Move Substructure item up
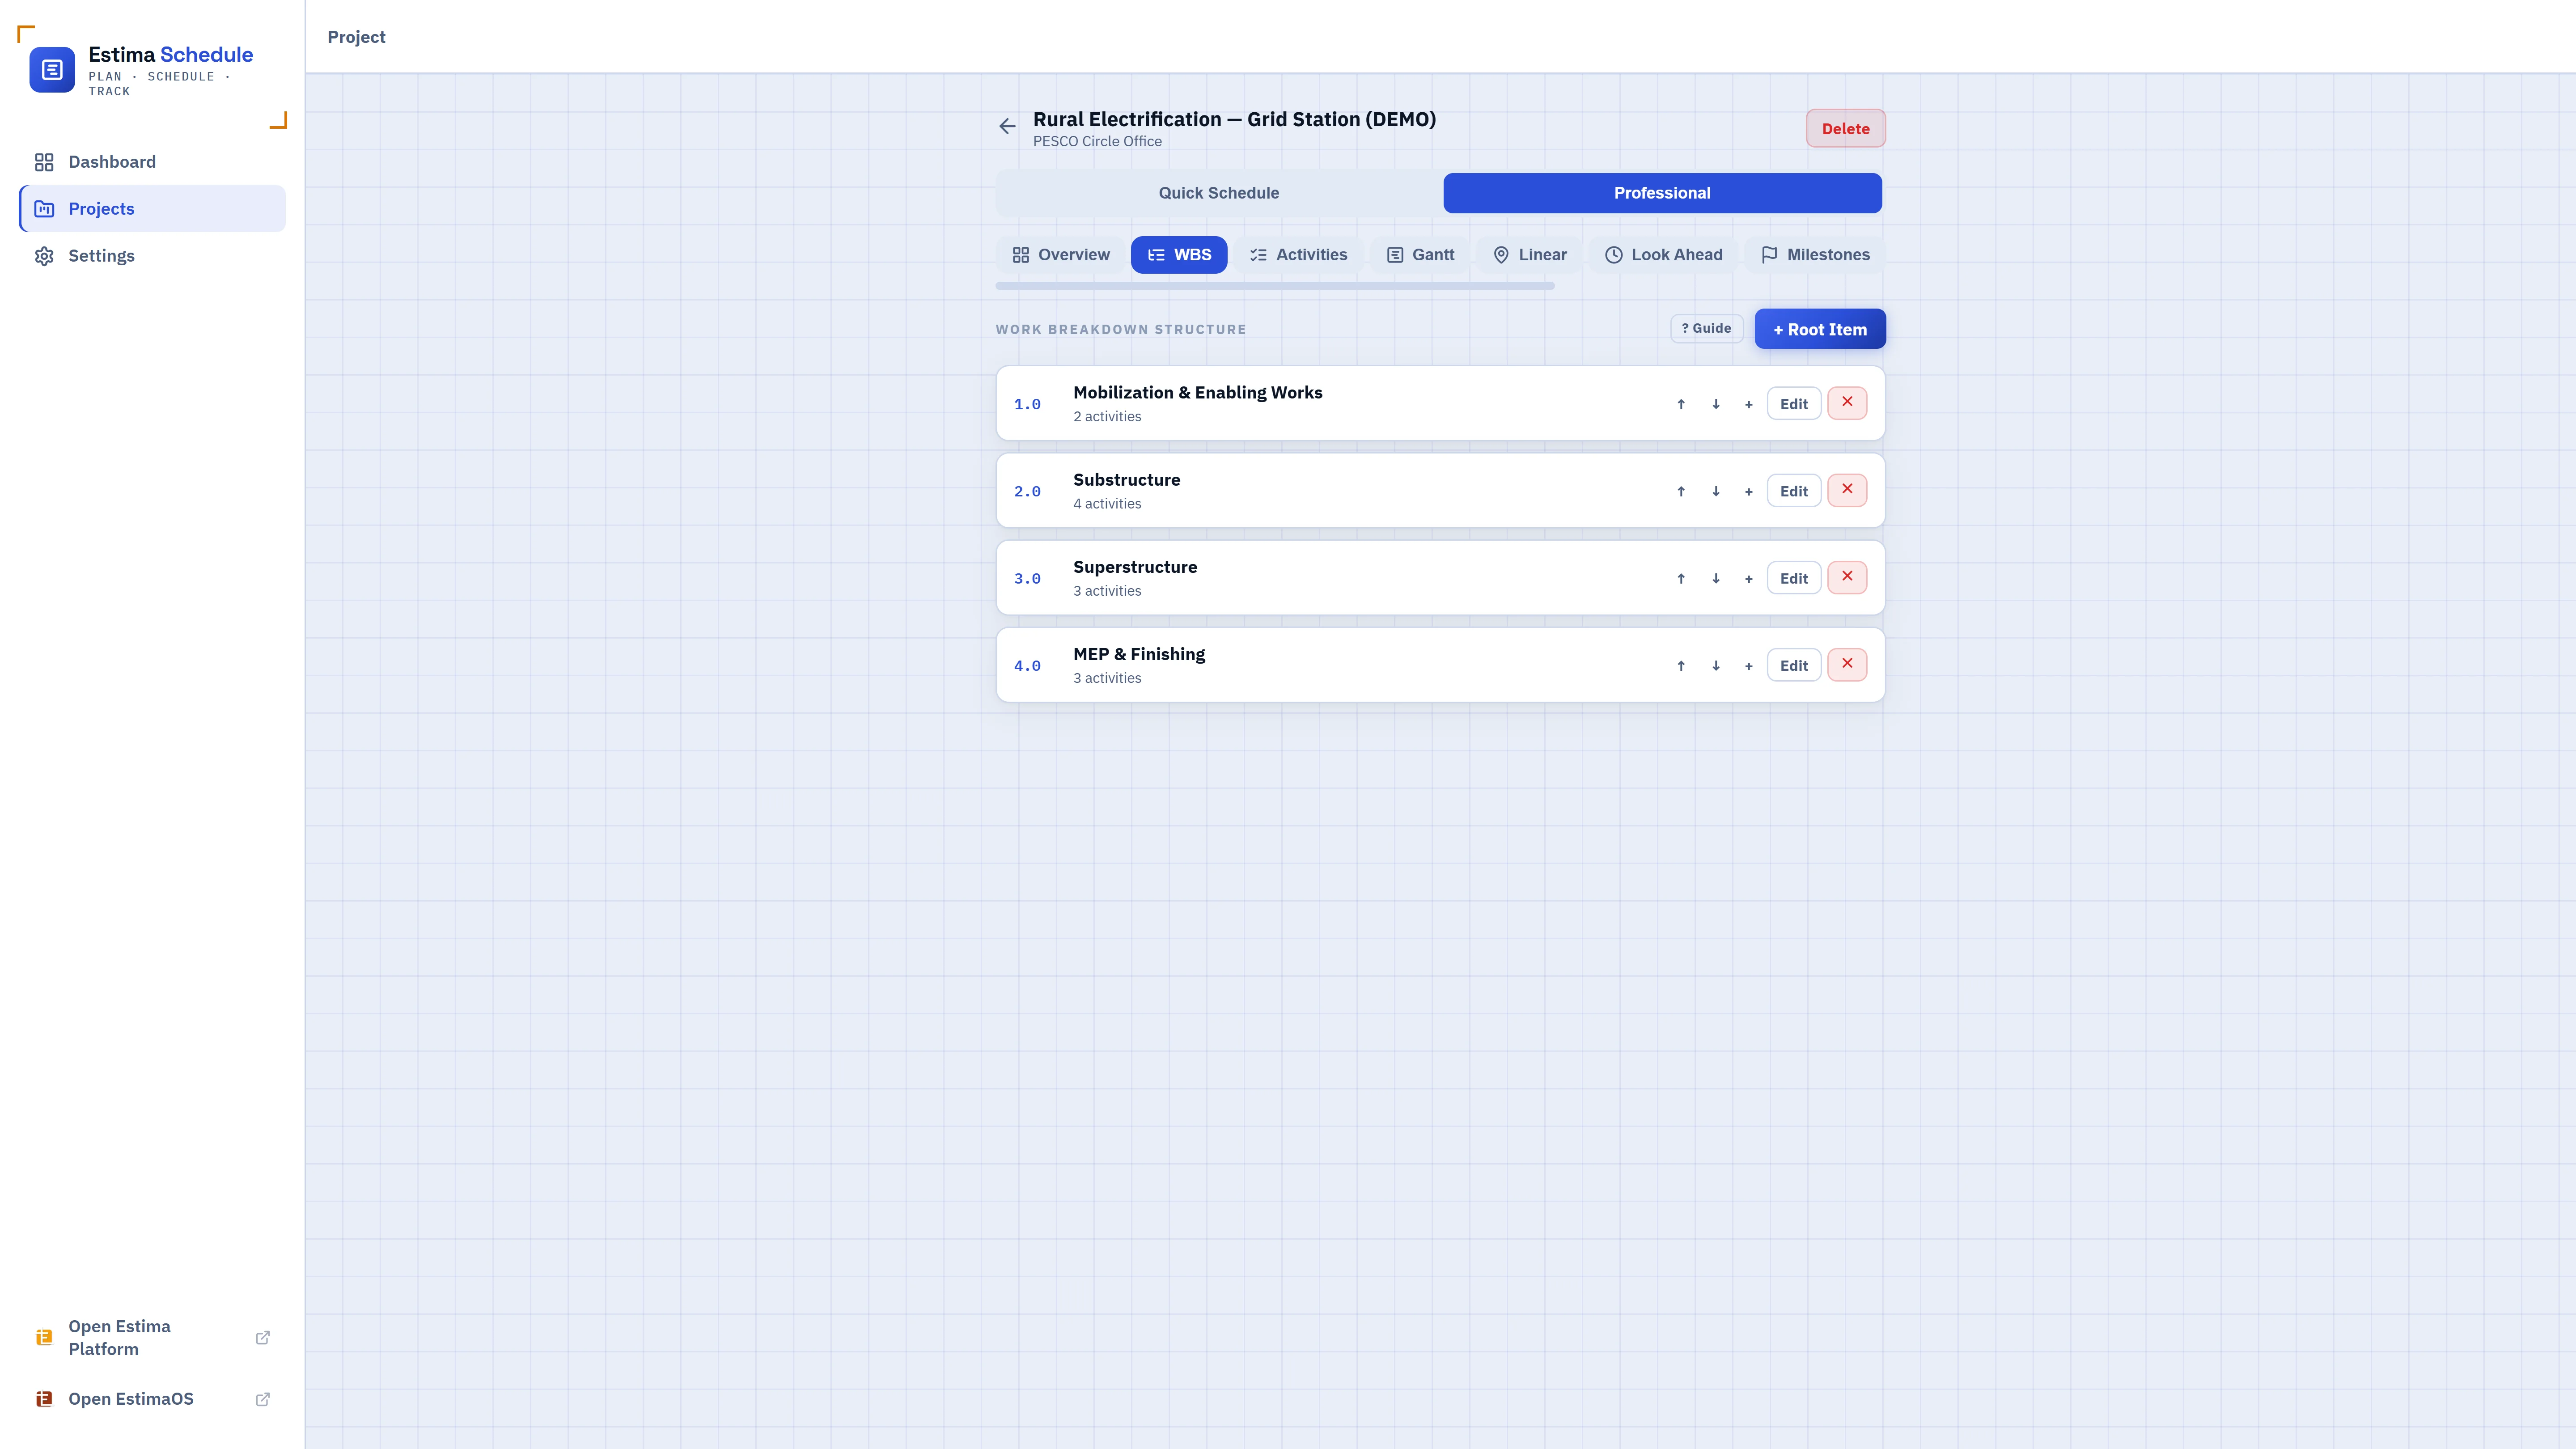Viewport: 2576px width, 1449px height. [1681, 491]
